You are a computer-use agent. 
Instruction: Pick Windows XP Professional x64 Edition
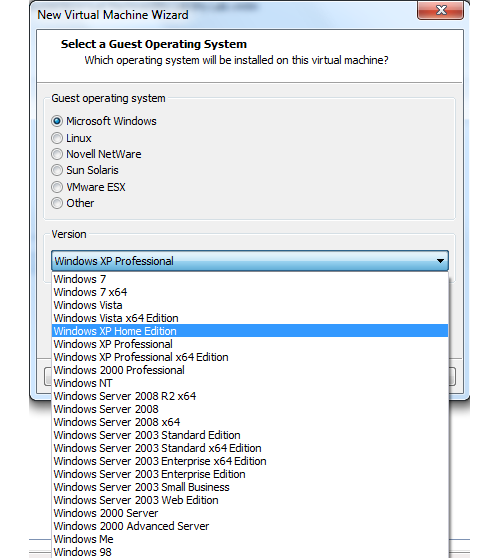250,357
